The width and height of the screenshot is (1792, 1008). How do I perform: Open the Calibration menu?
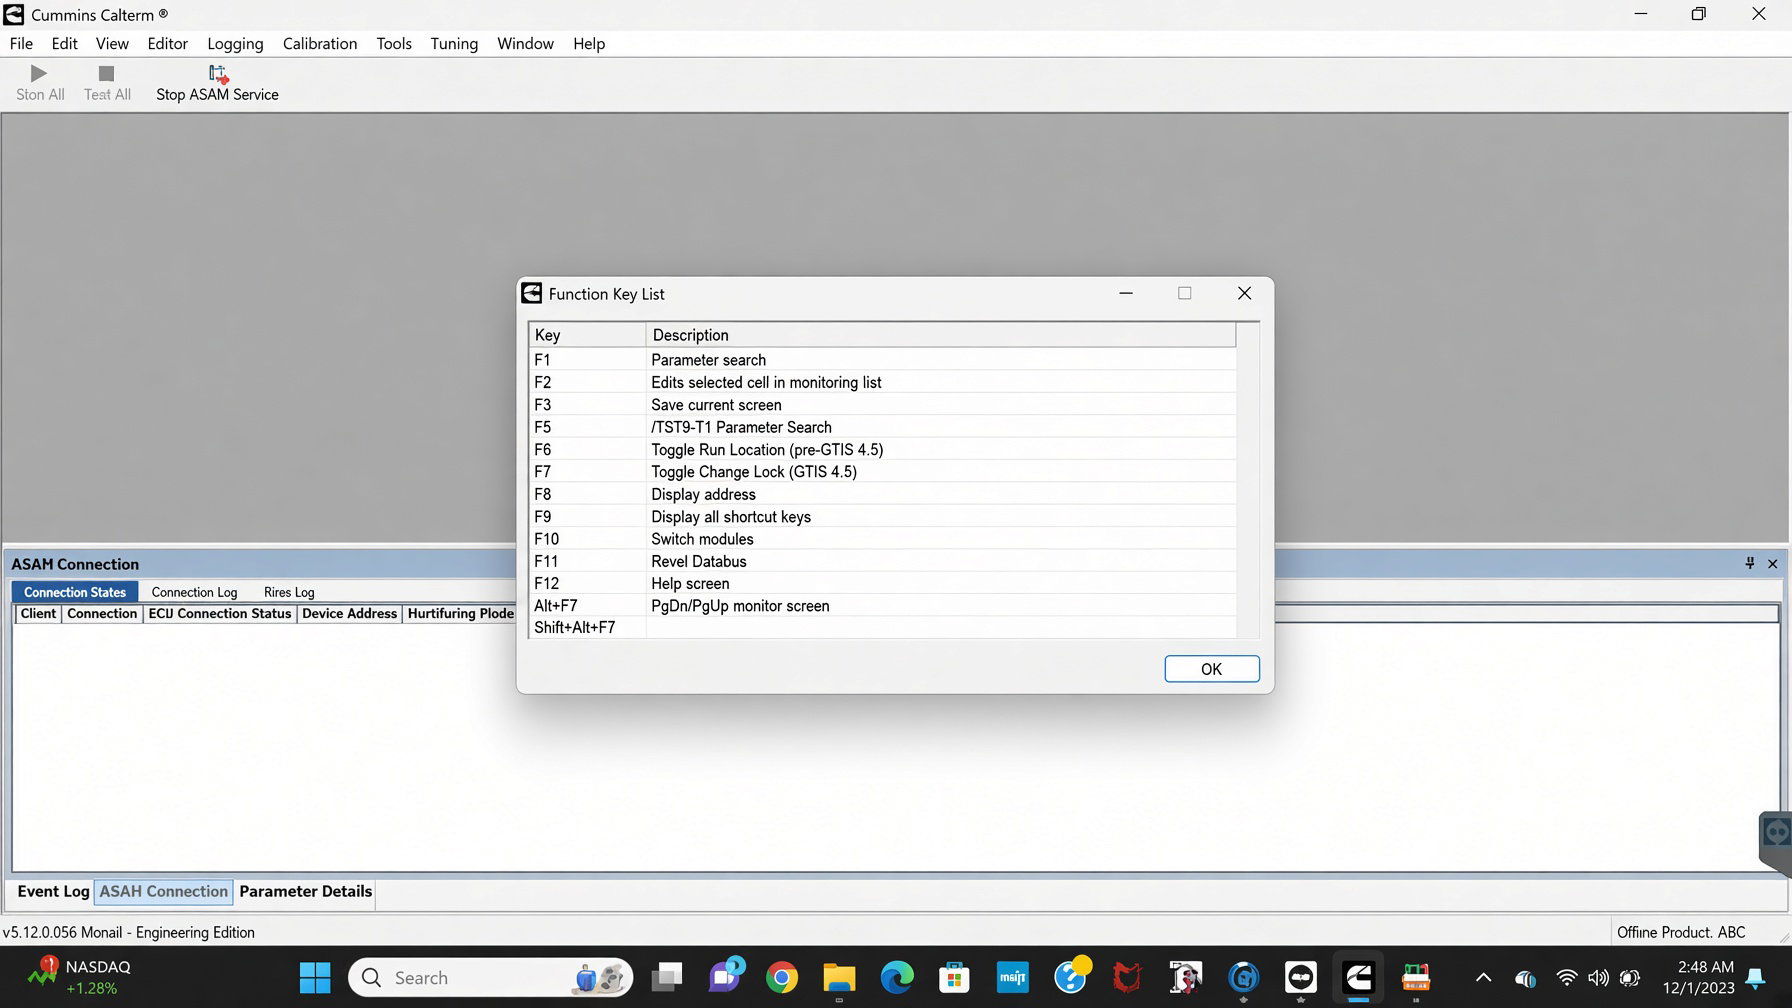[x=320, y=44]
